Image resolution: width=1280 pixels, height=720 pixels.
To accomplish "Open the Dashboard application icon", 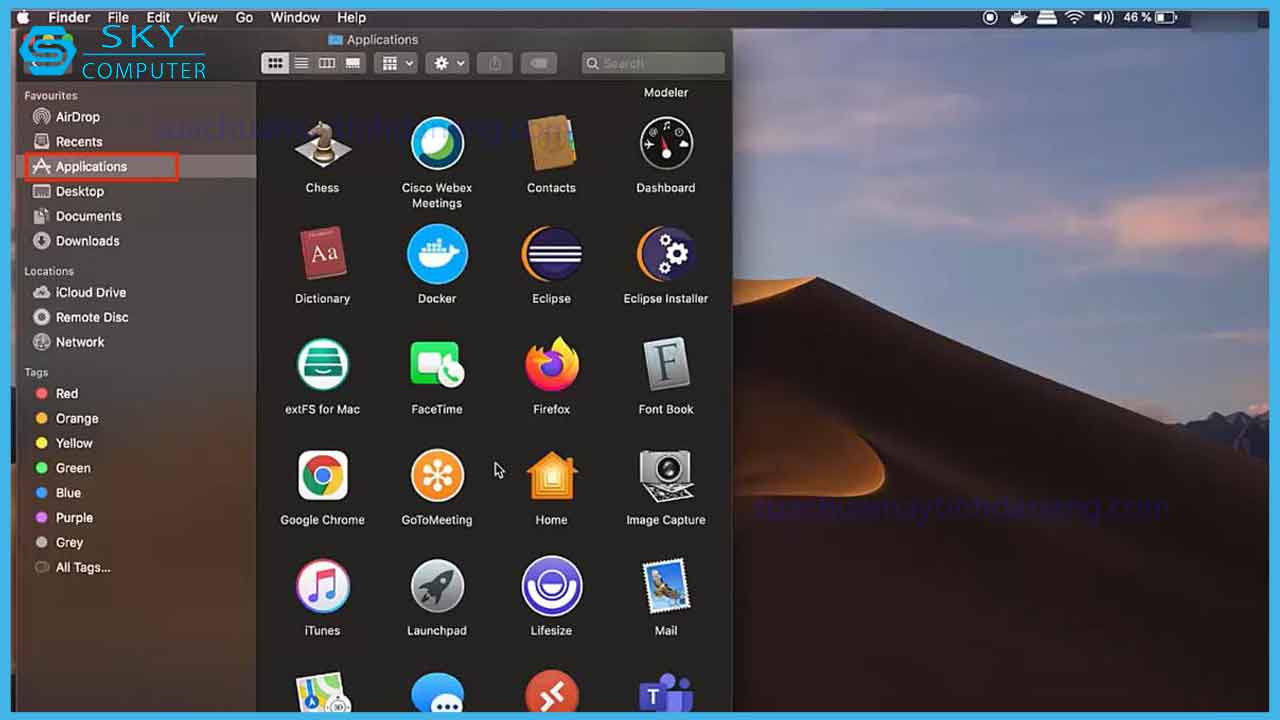I will [666, 144].
